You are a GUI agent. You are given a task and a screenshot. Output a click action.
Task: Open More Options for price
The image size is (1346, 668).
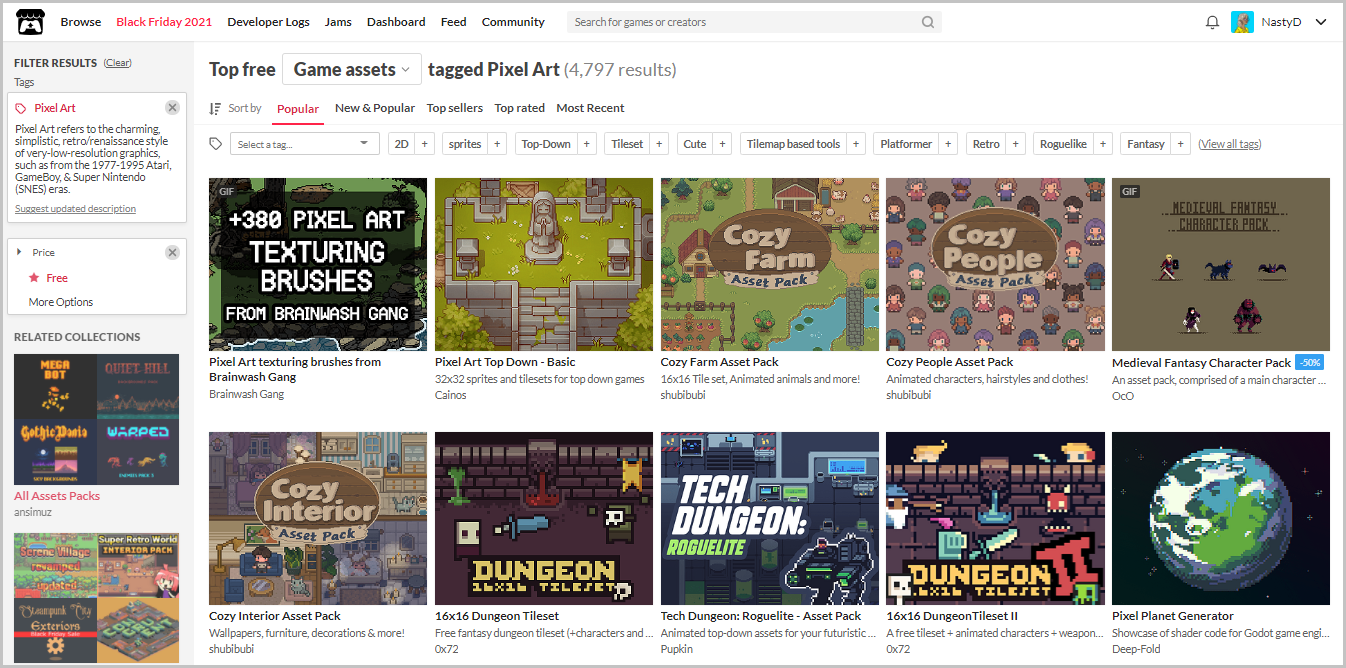point(61,302)
